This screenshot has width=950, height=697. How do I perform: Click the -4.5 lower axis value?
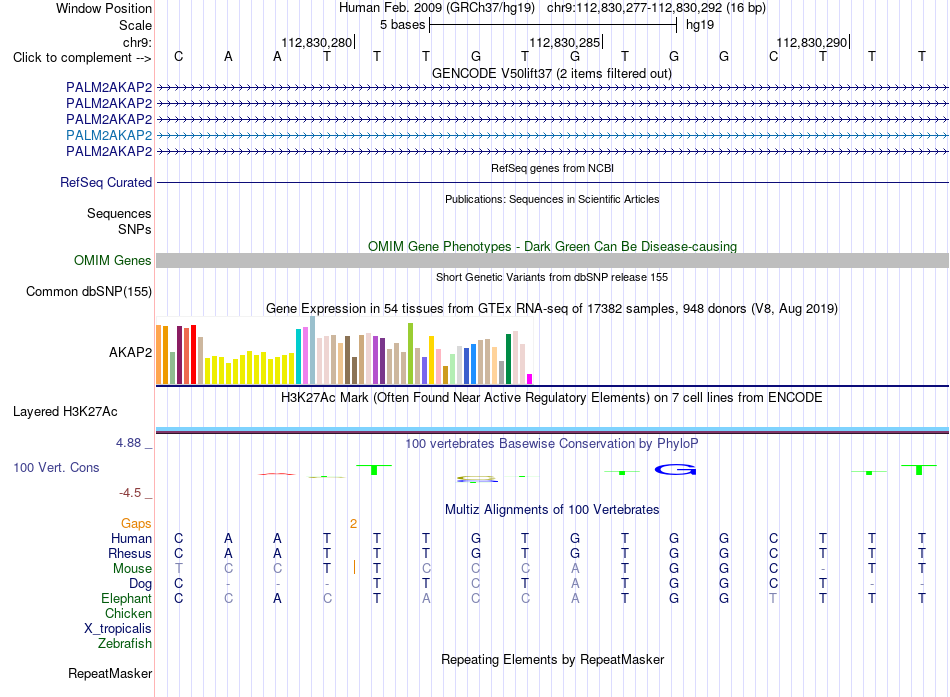(130, 493)
